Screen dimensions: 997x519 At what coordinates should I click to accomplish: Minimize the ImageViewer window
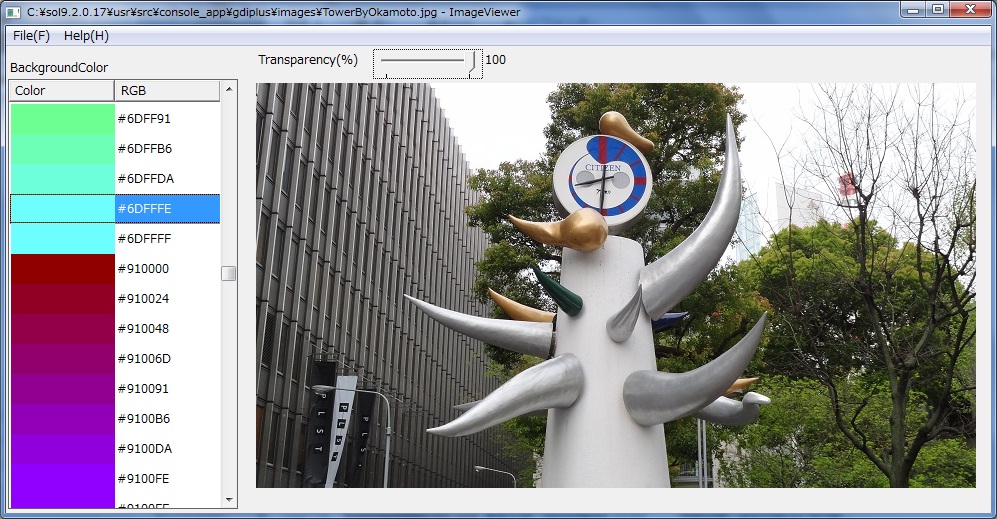coord(913,10)
